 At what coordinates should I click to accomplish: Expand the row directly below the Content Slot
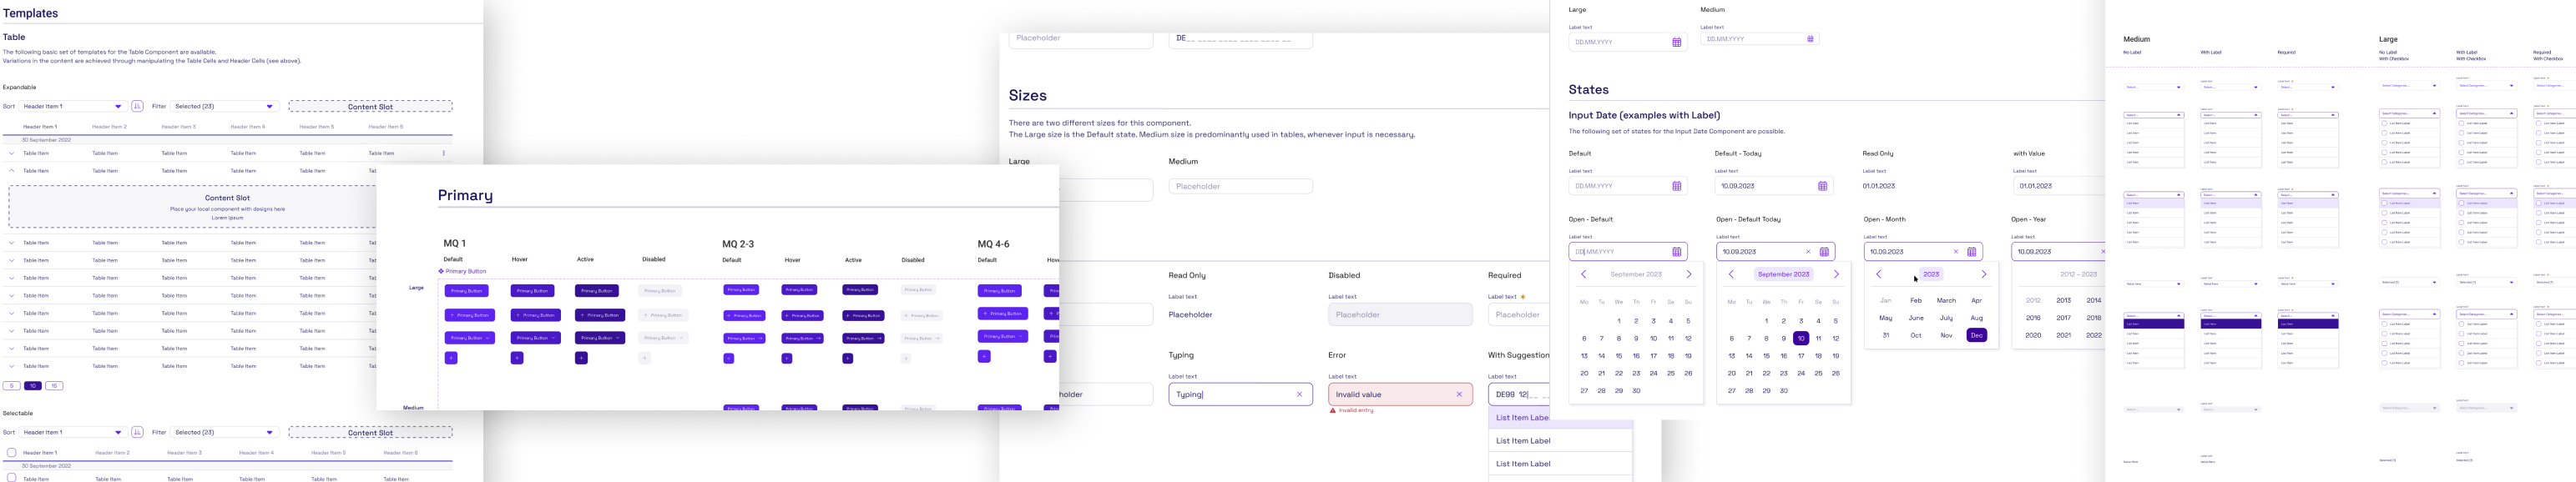(12, 243)
